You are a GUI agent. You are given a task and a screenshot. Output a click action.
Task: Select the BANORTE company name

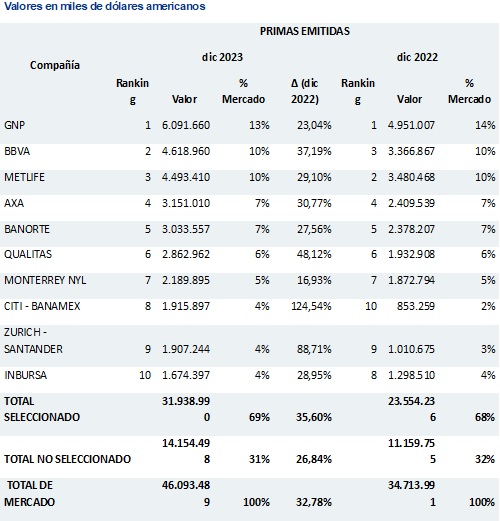coord(27,229)
